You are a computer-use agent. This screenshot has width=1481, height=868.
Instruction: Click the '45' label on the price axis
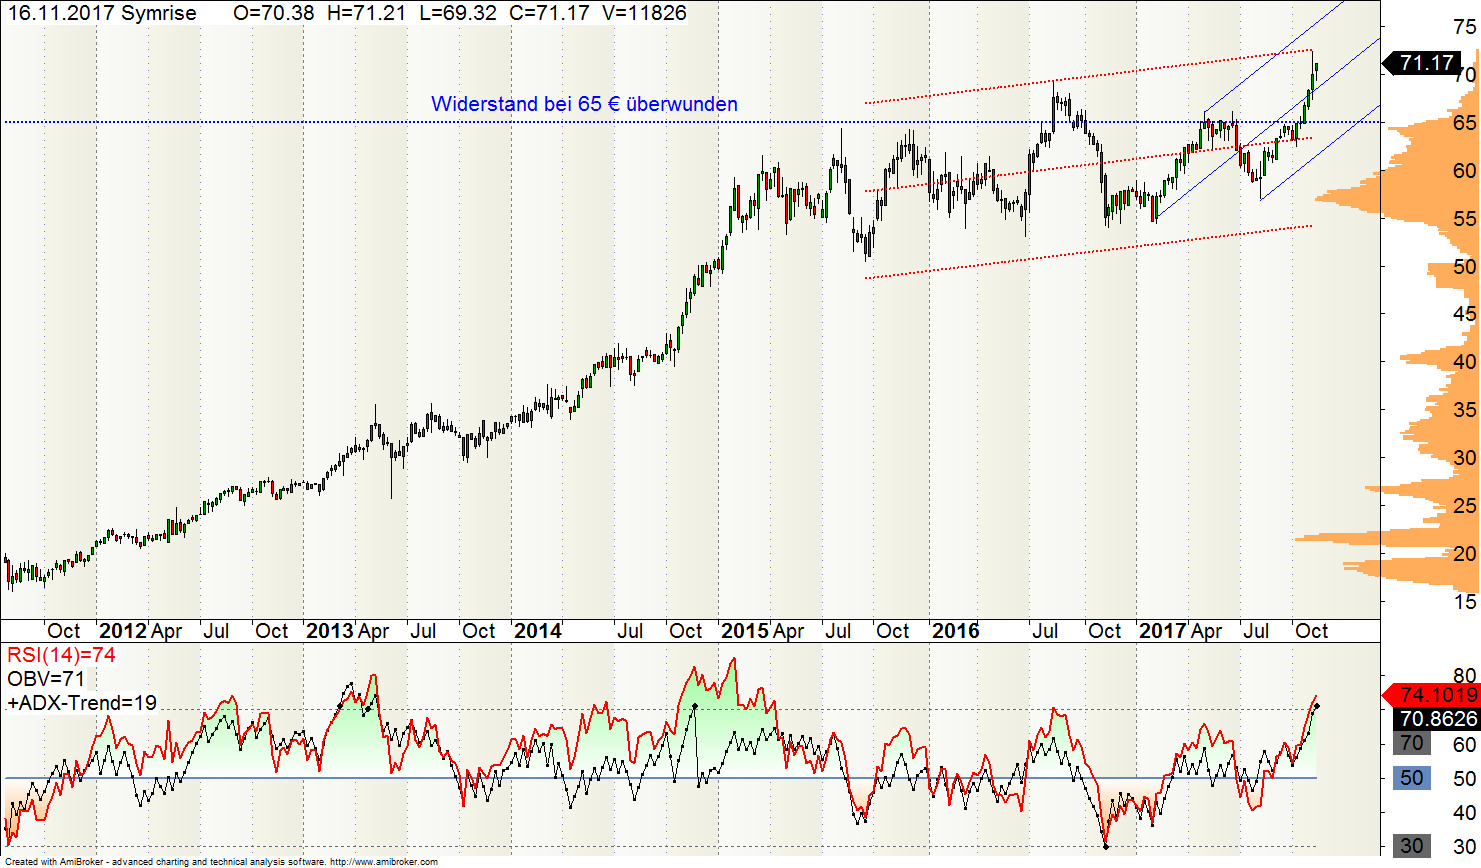[1465, 314]
